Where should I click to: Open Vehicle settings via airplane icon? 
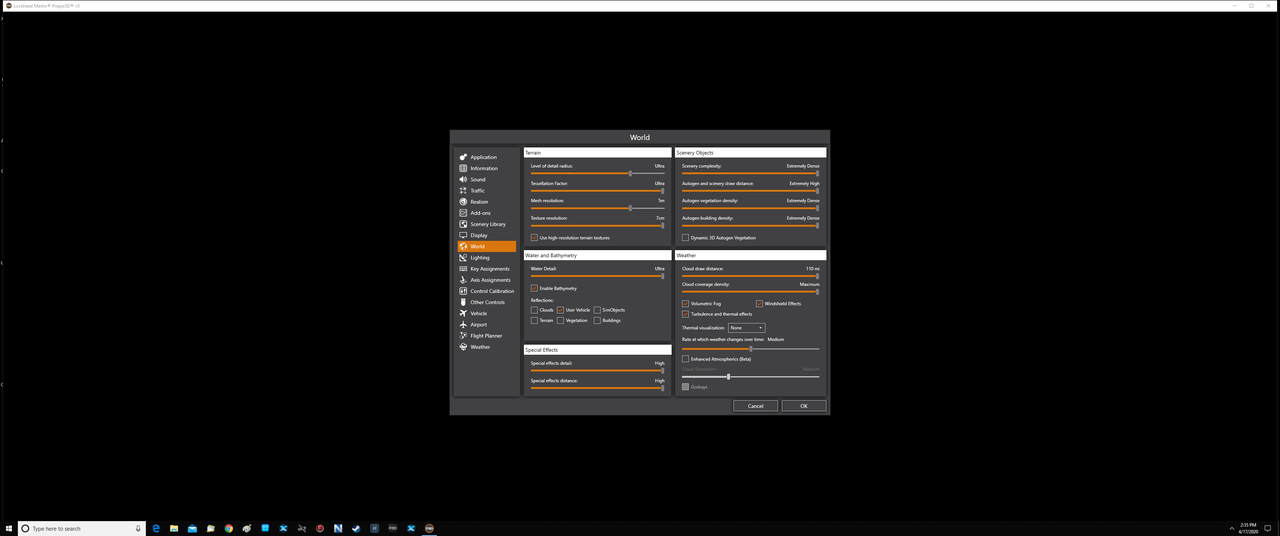pyautogui.click(x=463, y=313)
